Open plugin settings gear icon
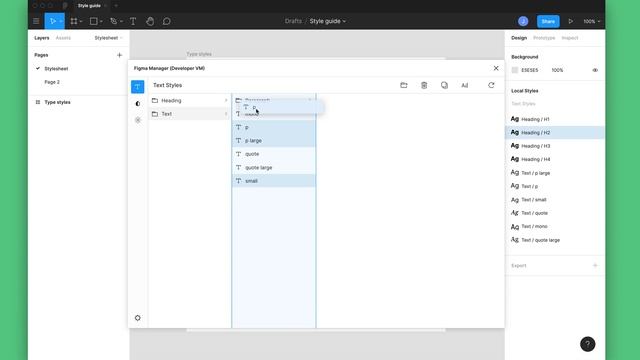Viewport: 640px width, 360px height. tap(138, 318)
